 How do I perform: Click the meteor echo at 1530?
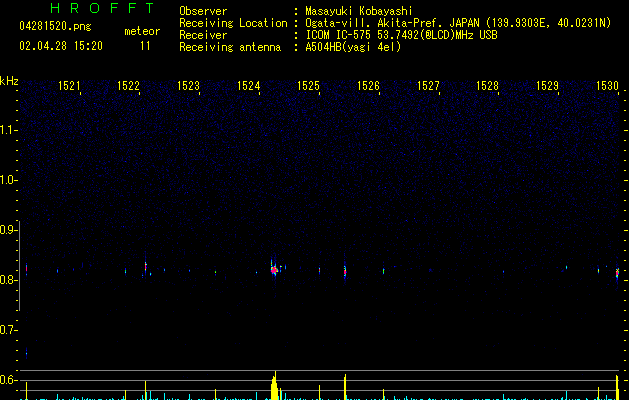(617, 274)
